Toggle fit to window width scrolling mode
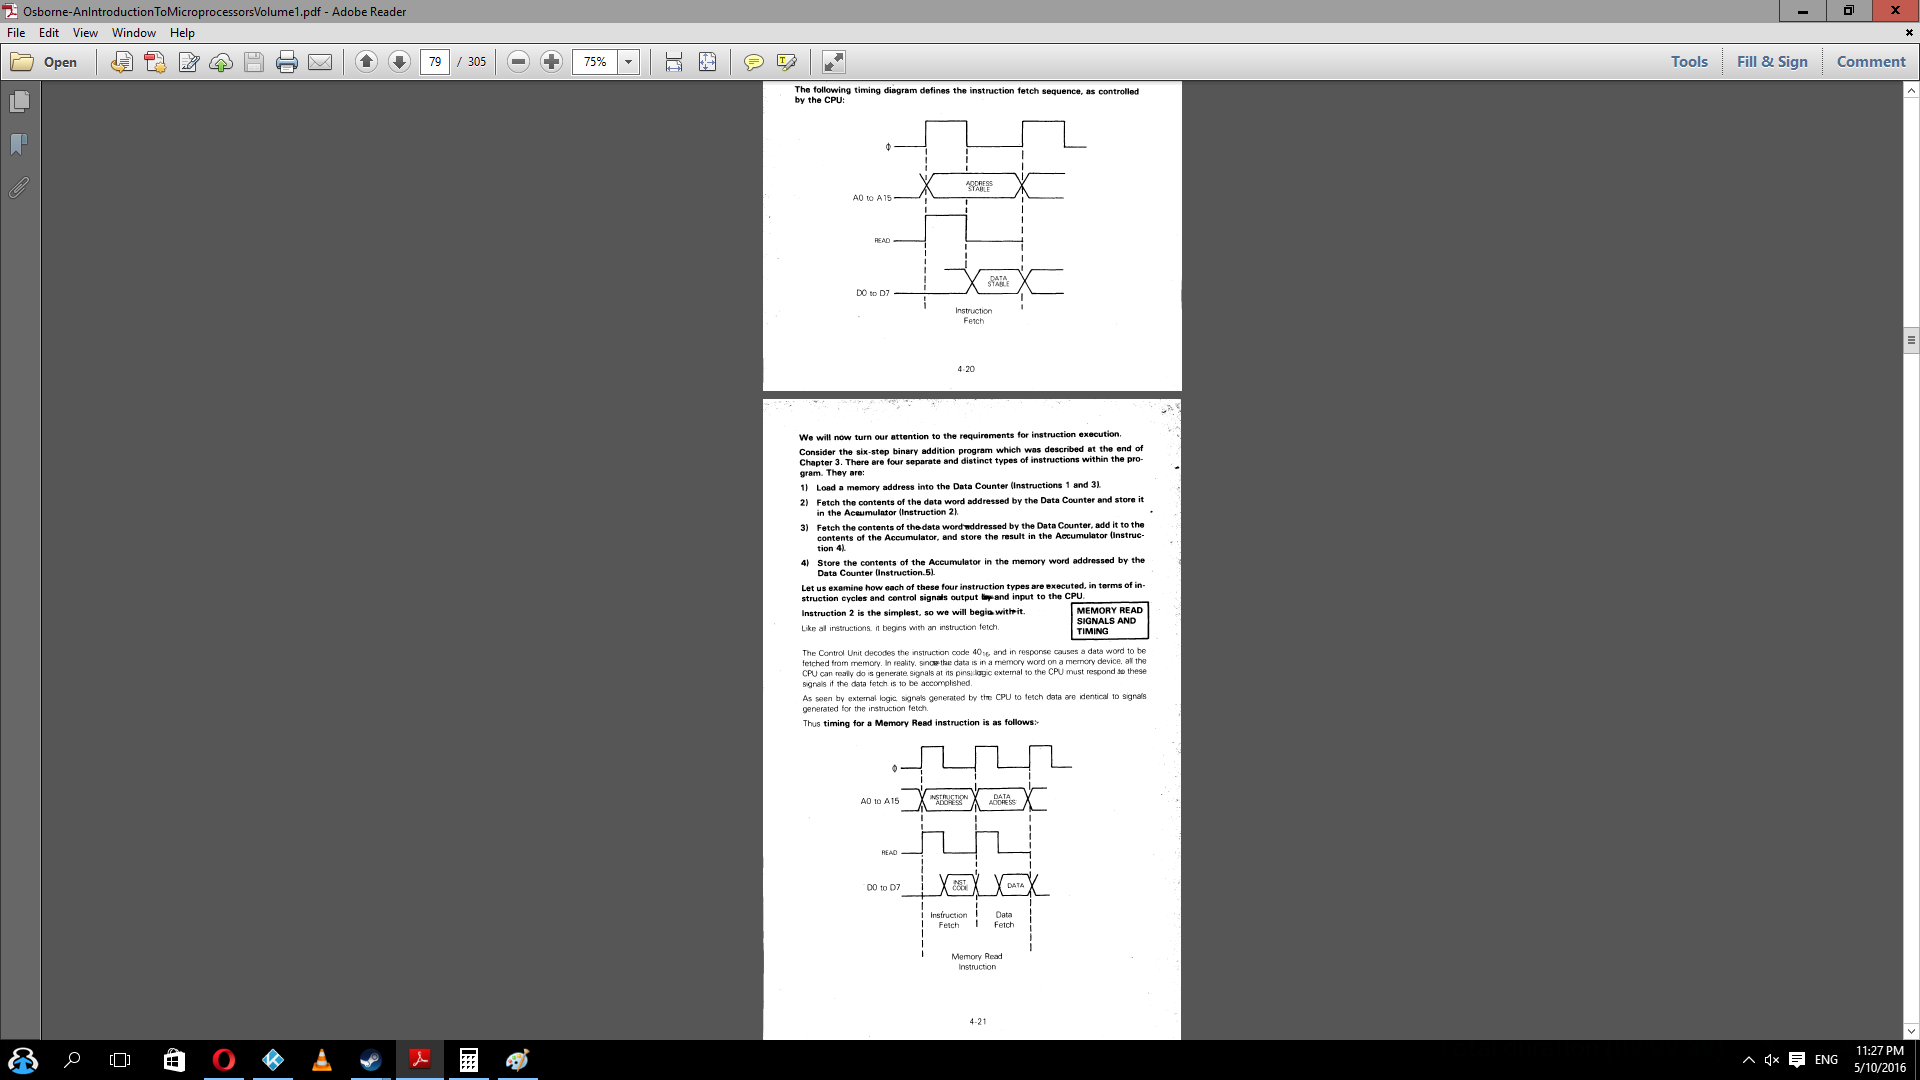 pyautogui.click(x=674, y=62)
